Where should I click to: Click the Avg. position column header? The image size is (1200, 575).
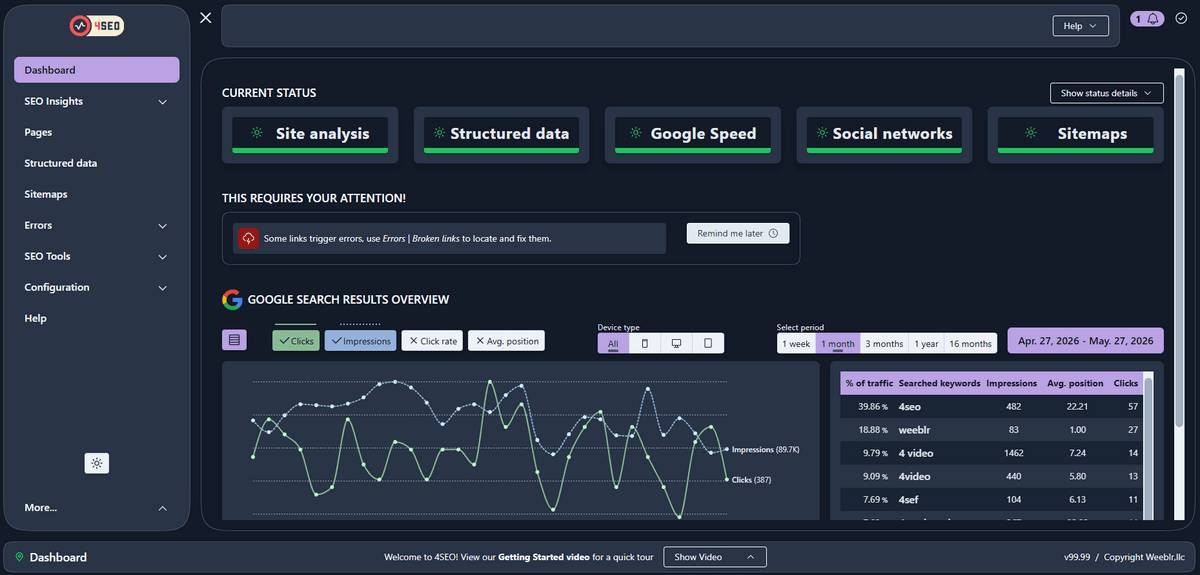1075,383
